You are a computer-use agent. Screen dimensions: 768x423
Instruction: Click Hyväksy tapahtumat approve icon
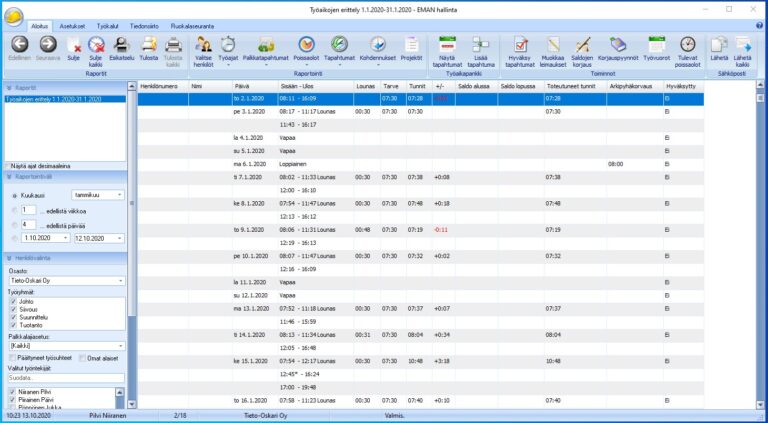520,47
